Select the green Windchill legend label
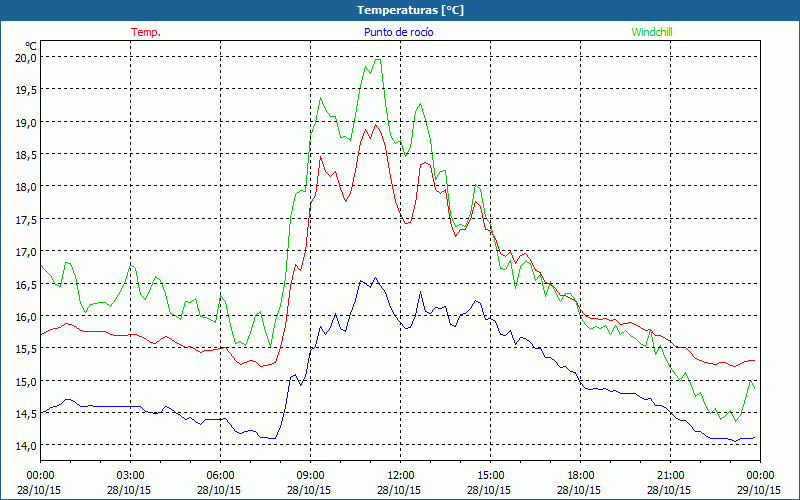This screenshot has height=500, width=800. [652, 32]
